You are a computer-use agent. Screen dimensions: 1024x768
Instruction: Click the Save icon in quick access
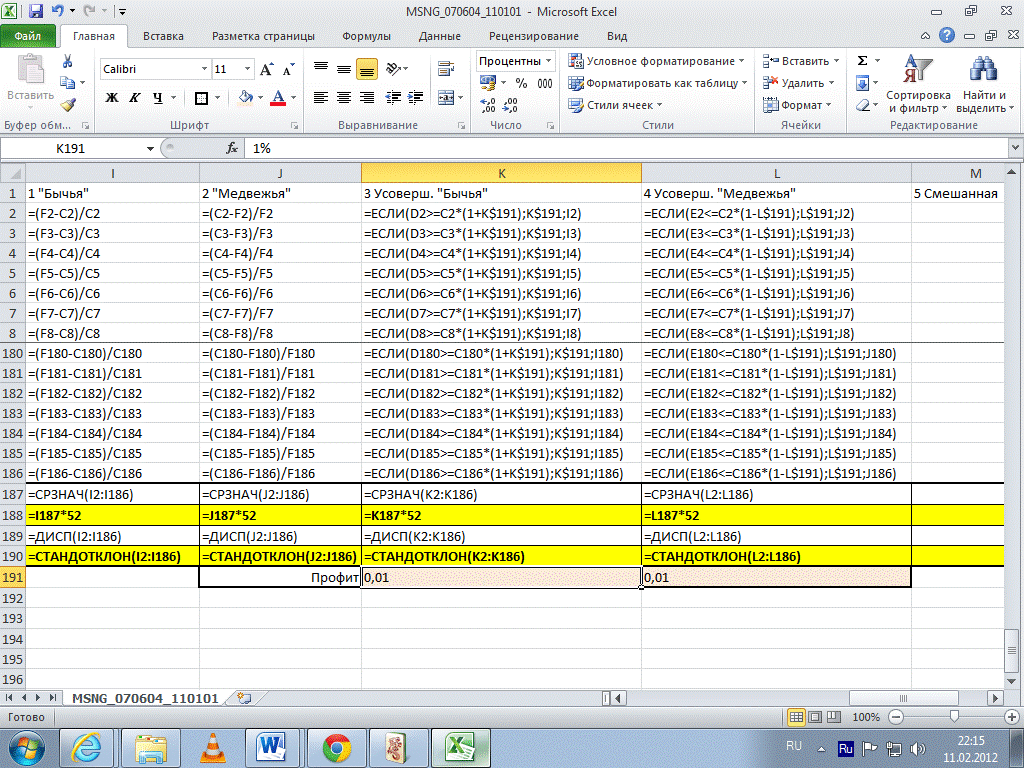[35, 11]
